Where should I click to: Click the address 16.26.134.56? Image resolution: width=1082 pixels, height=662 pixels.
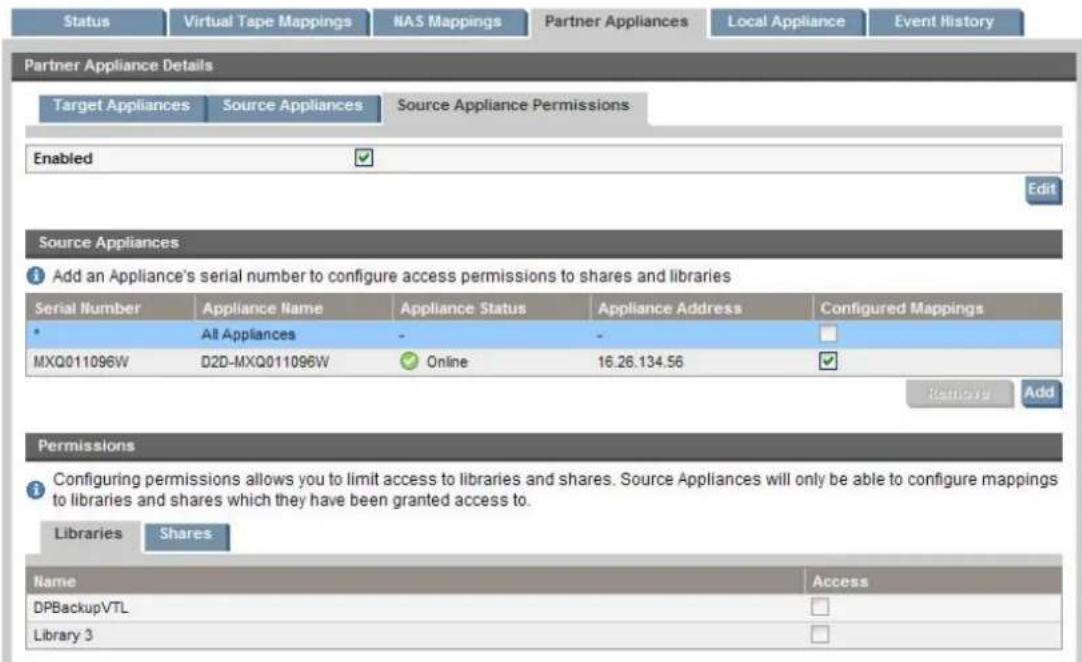coord(640,362)
